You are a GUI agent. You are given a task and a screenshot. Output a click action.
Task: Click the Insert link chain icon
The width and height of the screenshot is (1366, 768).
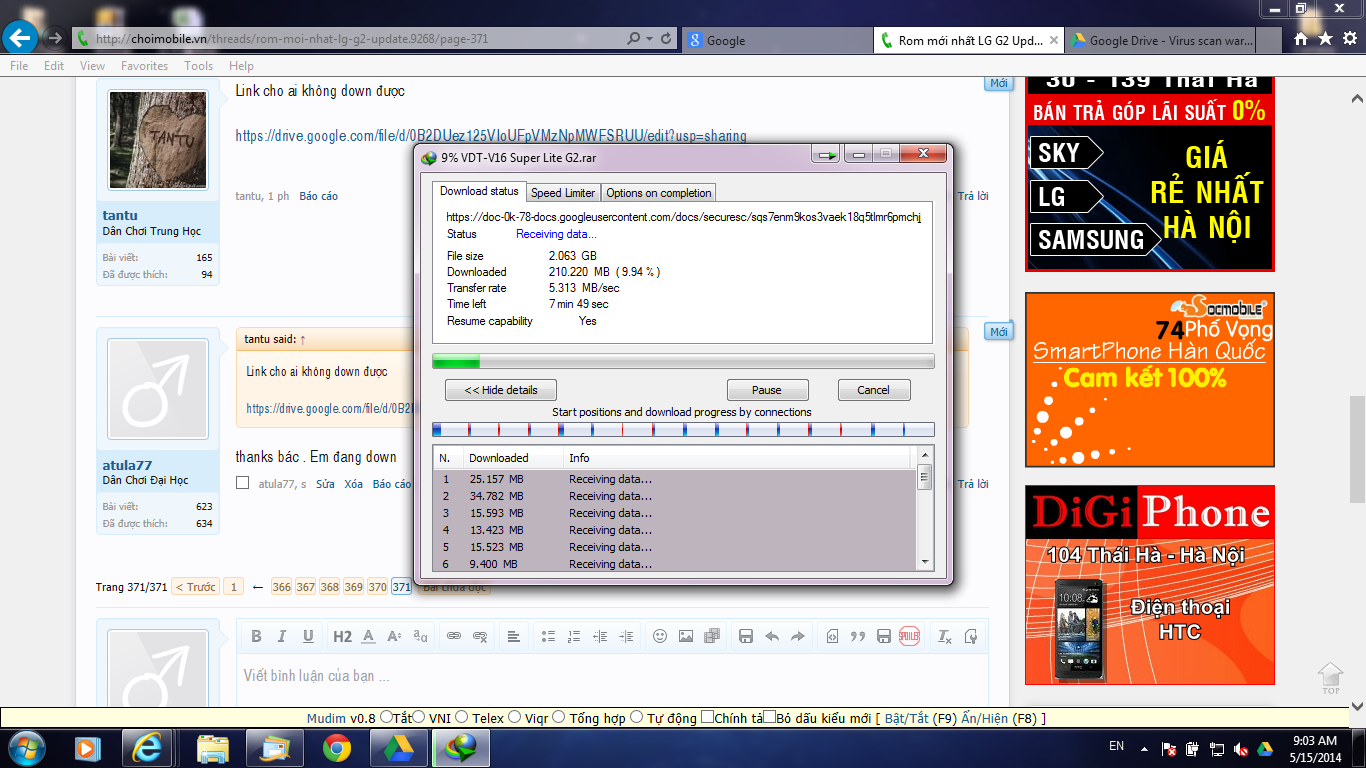[x=453, y=636]
